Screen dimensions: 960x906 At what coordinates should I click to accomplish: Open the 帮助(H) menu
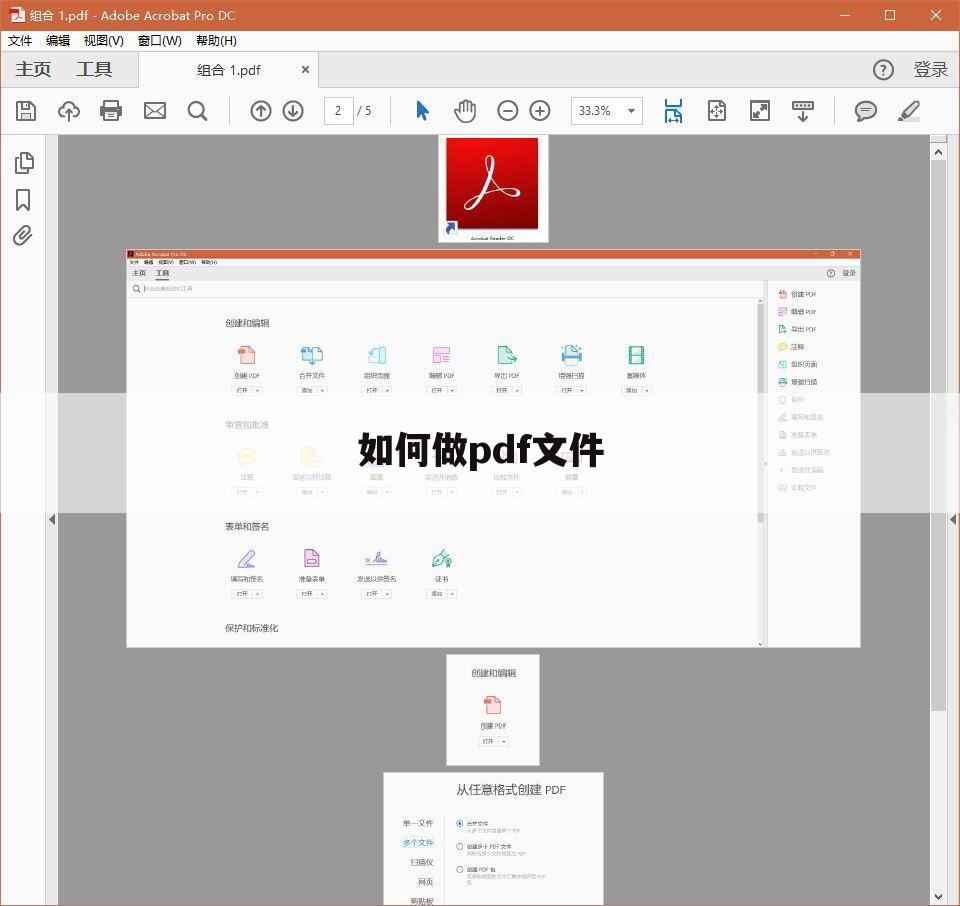pos(216,40)
